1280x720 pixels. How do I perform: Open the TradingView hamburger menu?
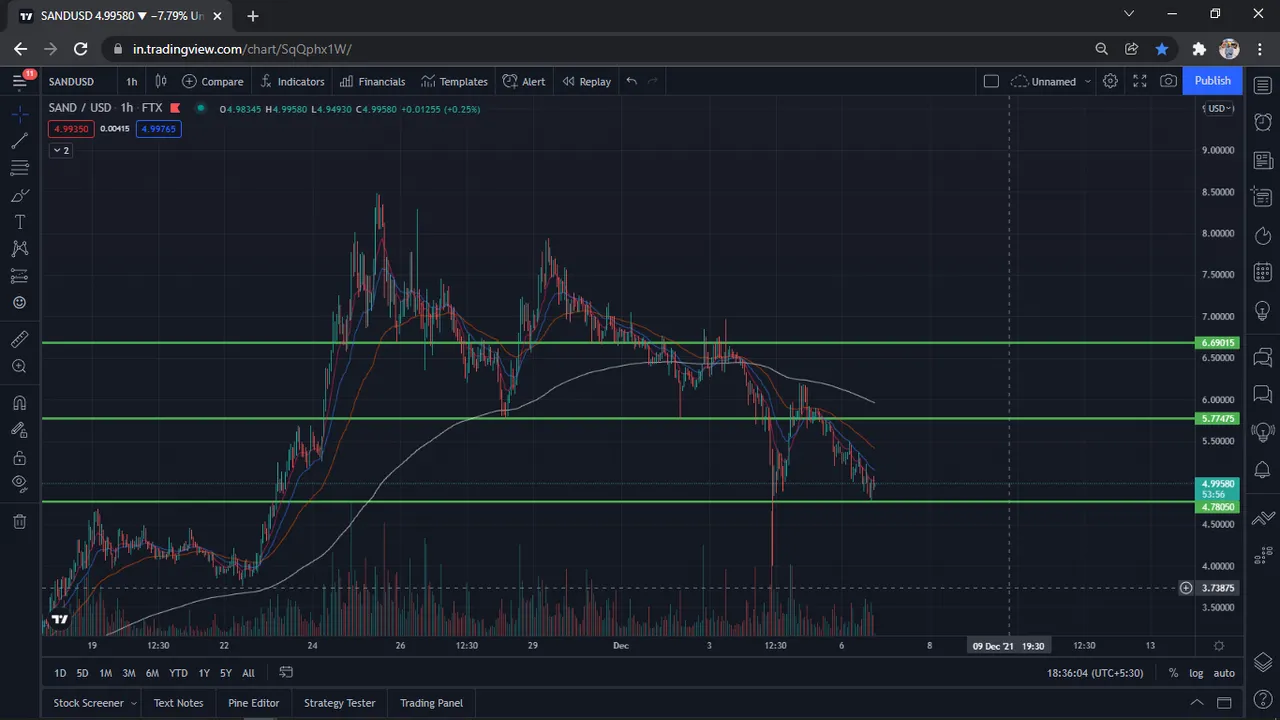coord(19,81)
